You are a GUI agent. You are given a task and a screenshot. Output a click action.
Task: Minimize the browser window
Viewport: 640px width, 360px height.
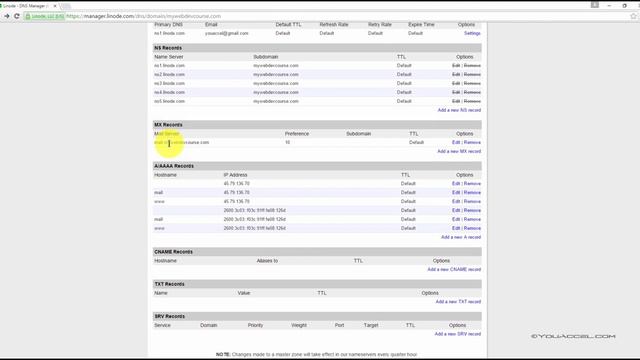click(x=609, y=6)
